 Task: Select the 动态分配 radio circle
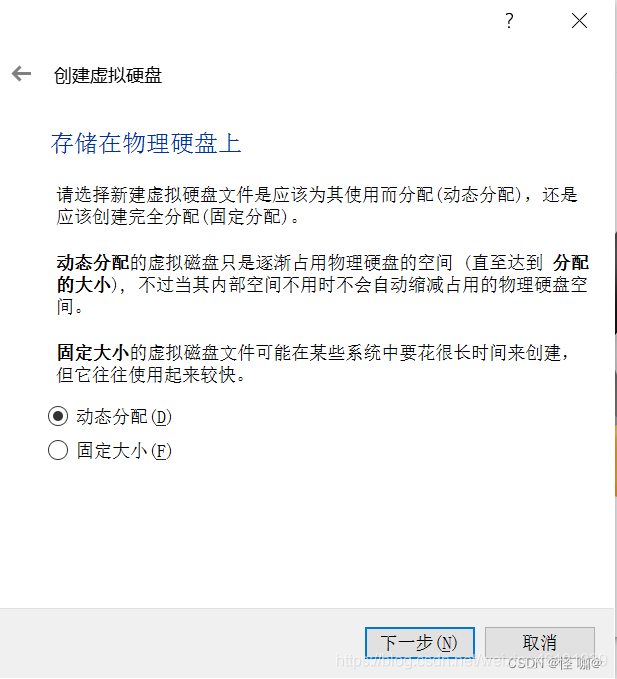coord(58,416)
